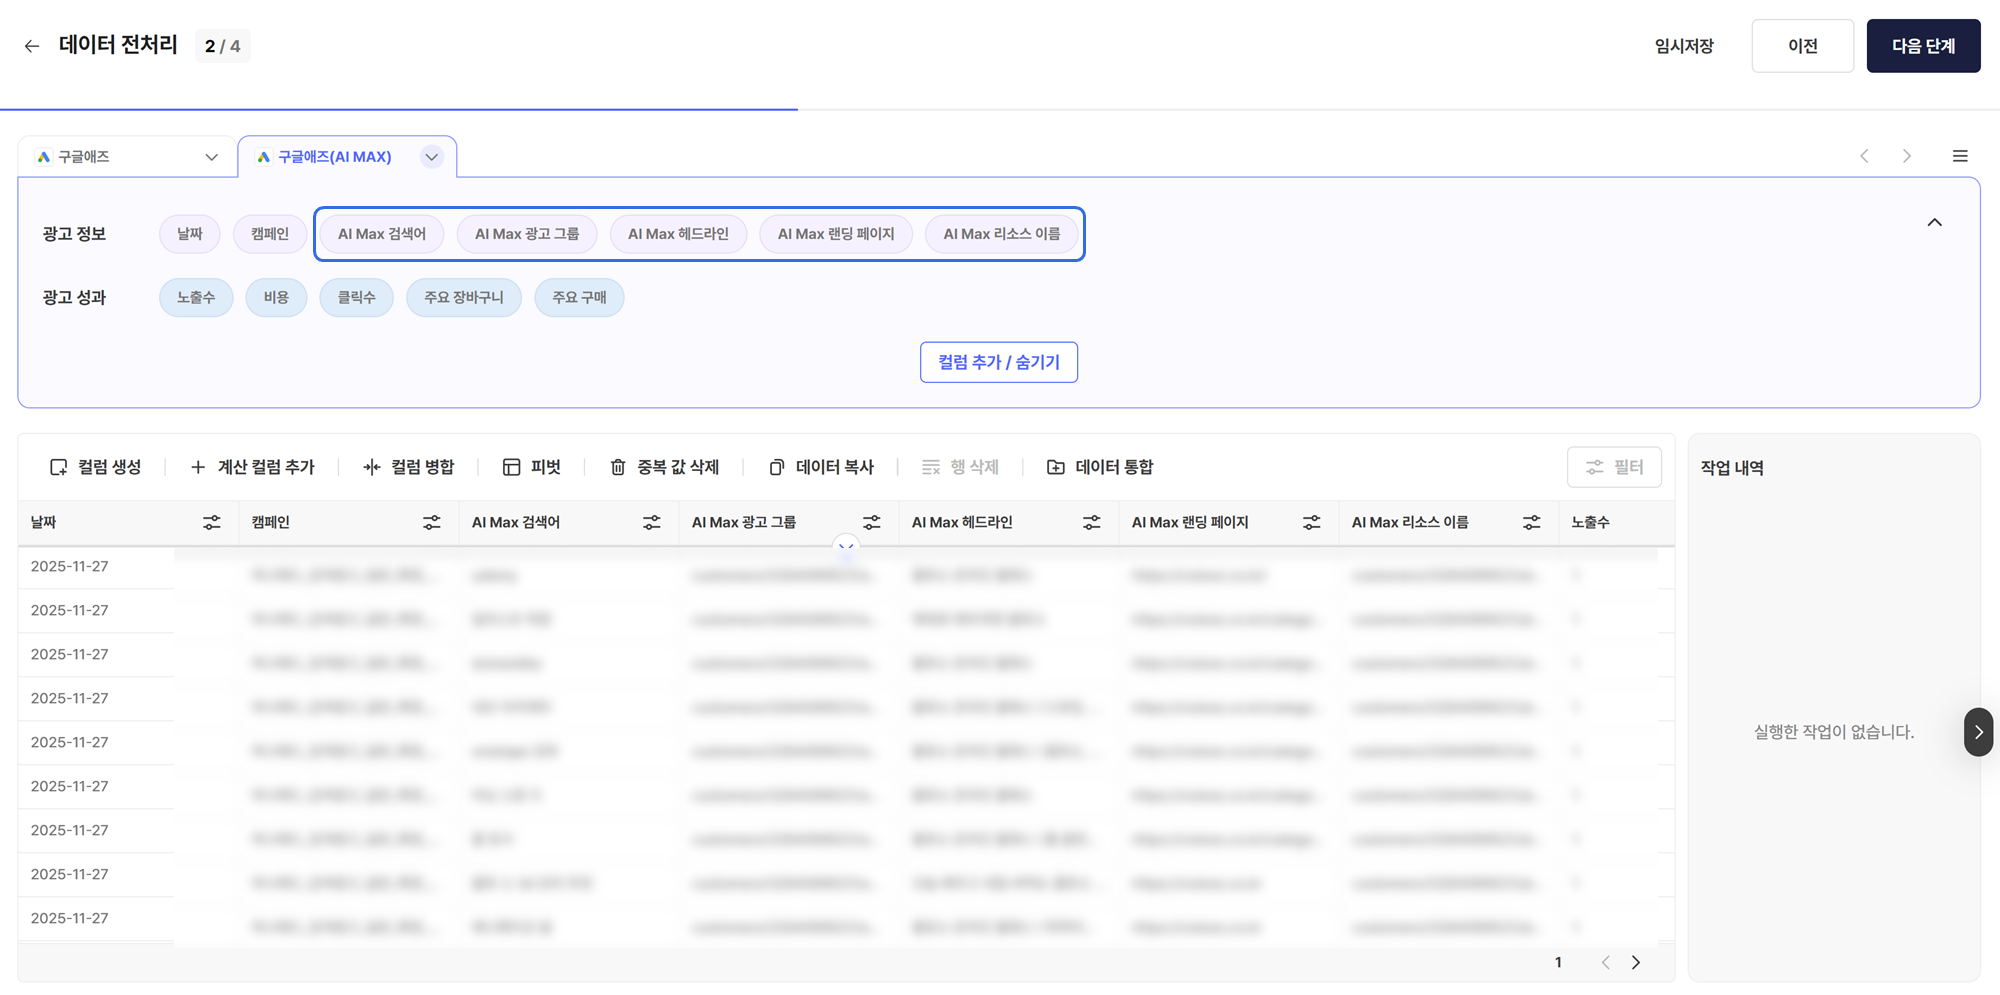
Task: Toggle the 노출수 column chip
Action: point(196,298)
